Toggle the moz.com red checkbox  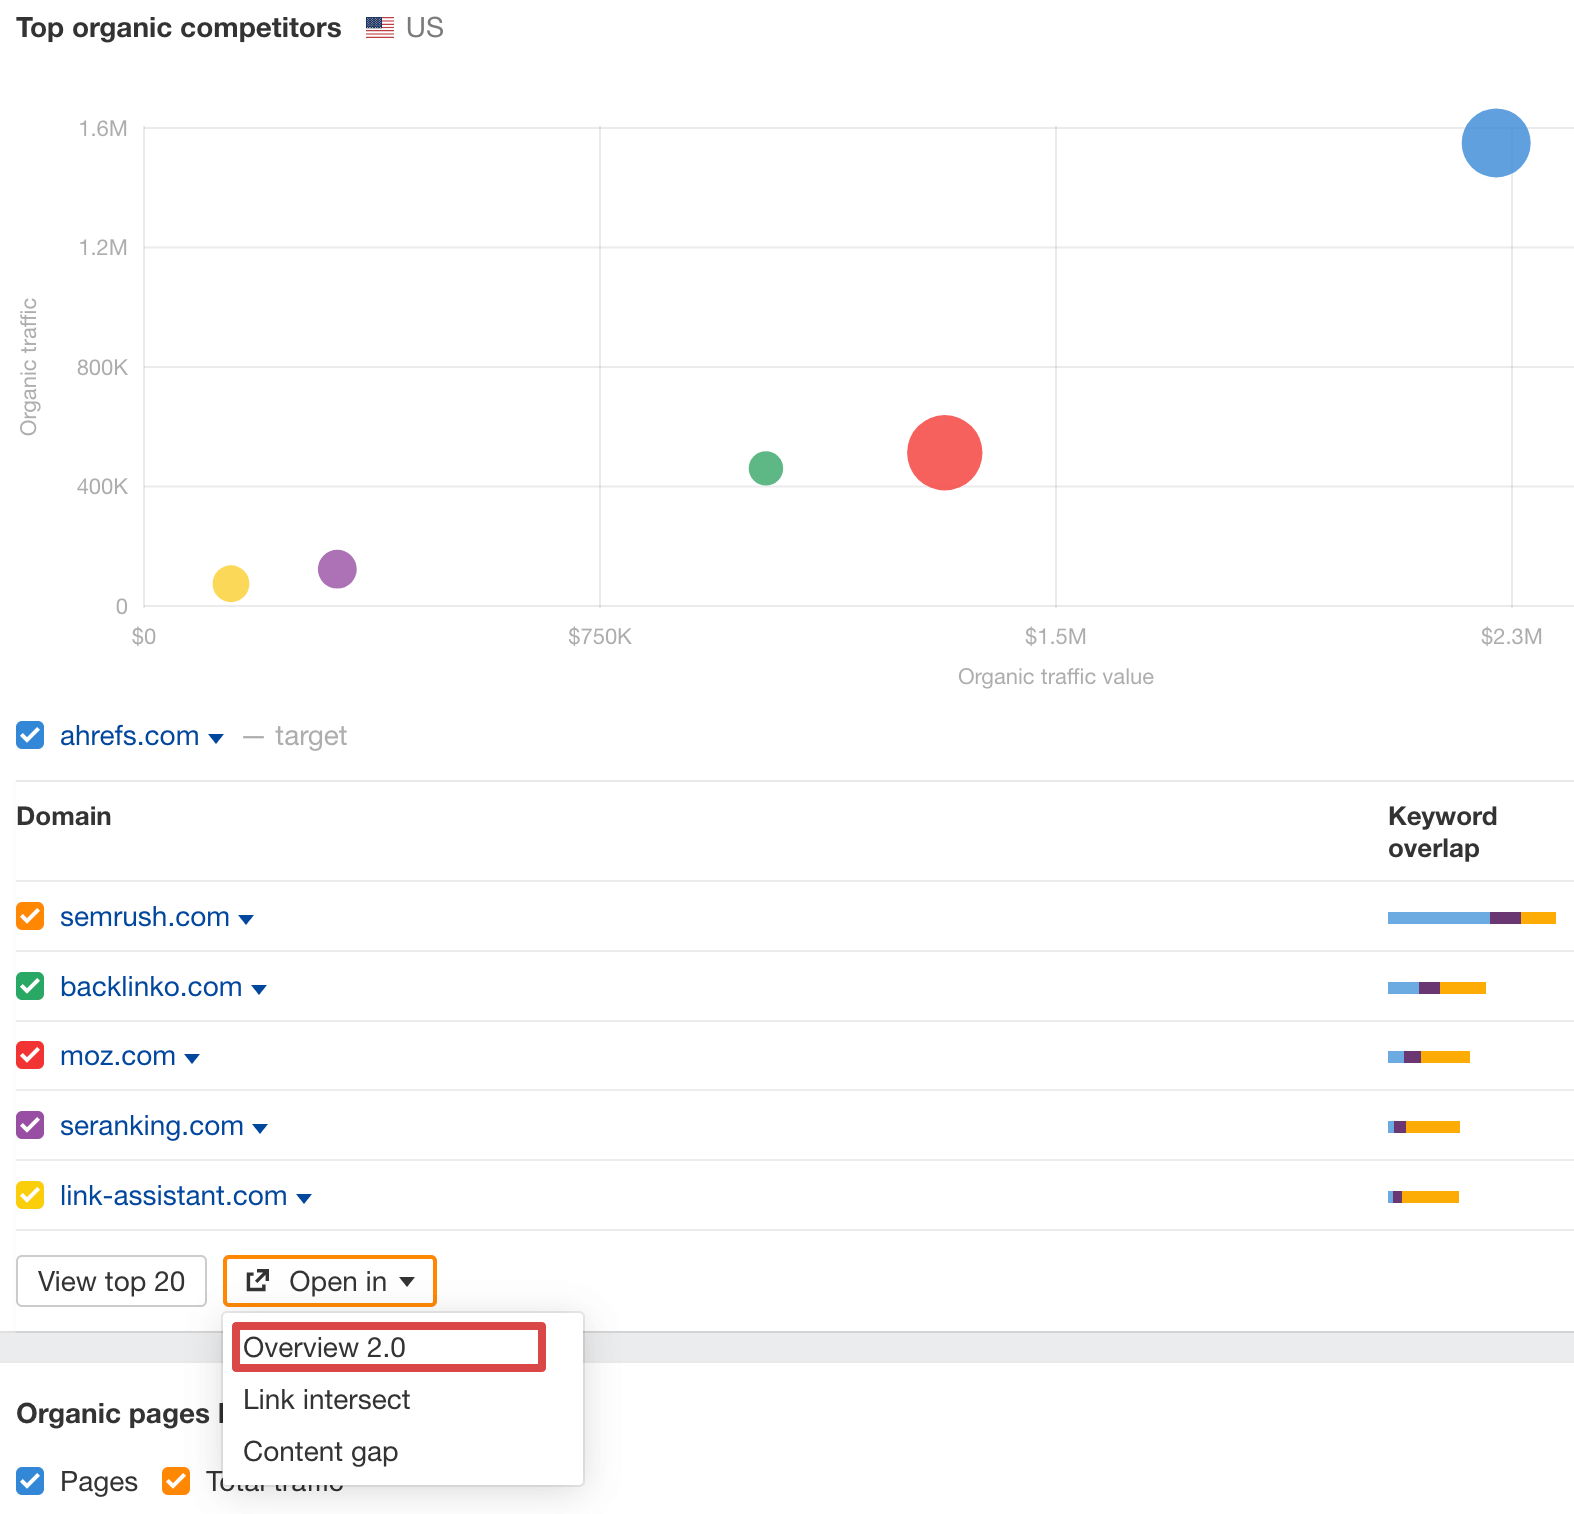(30, 1055)
